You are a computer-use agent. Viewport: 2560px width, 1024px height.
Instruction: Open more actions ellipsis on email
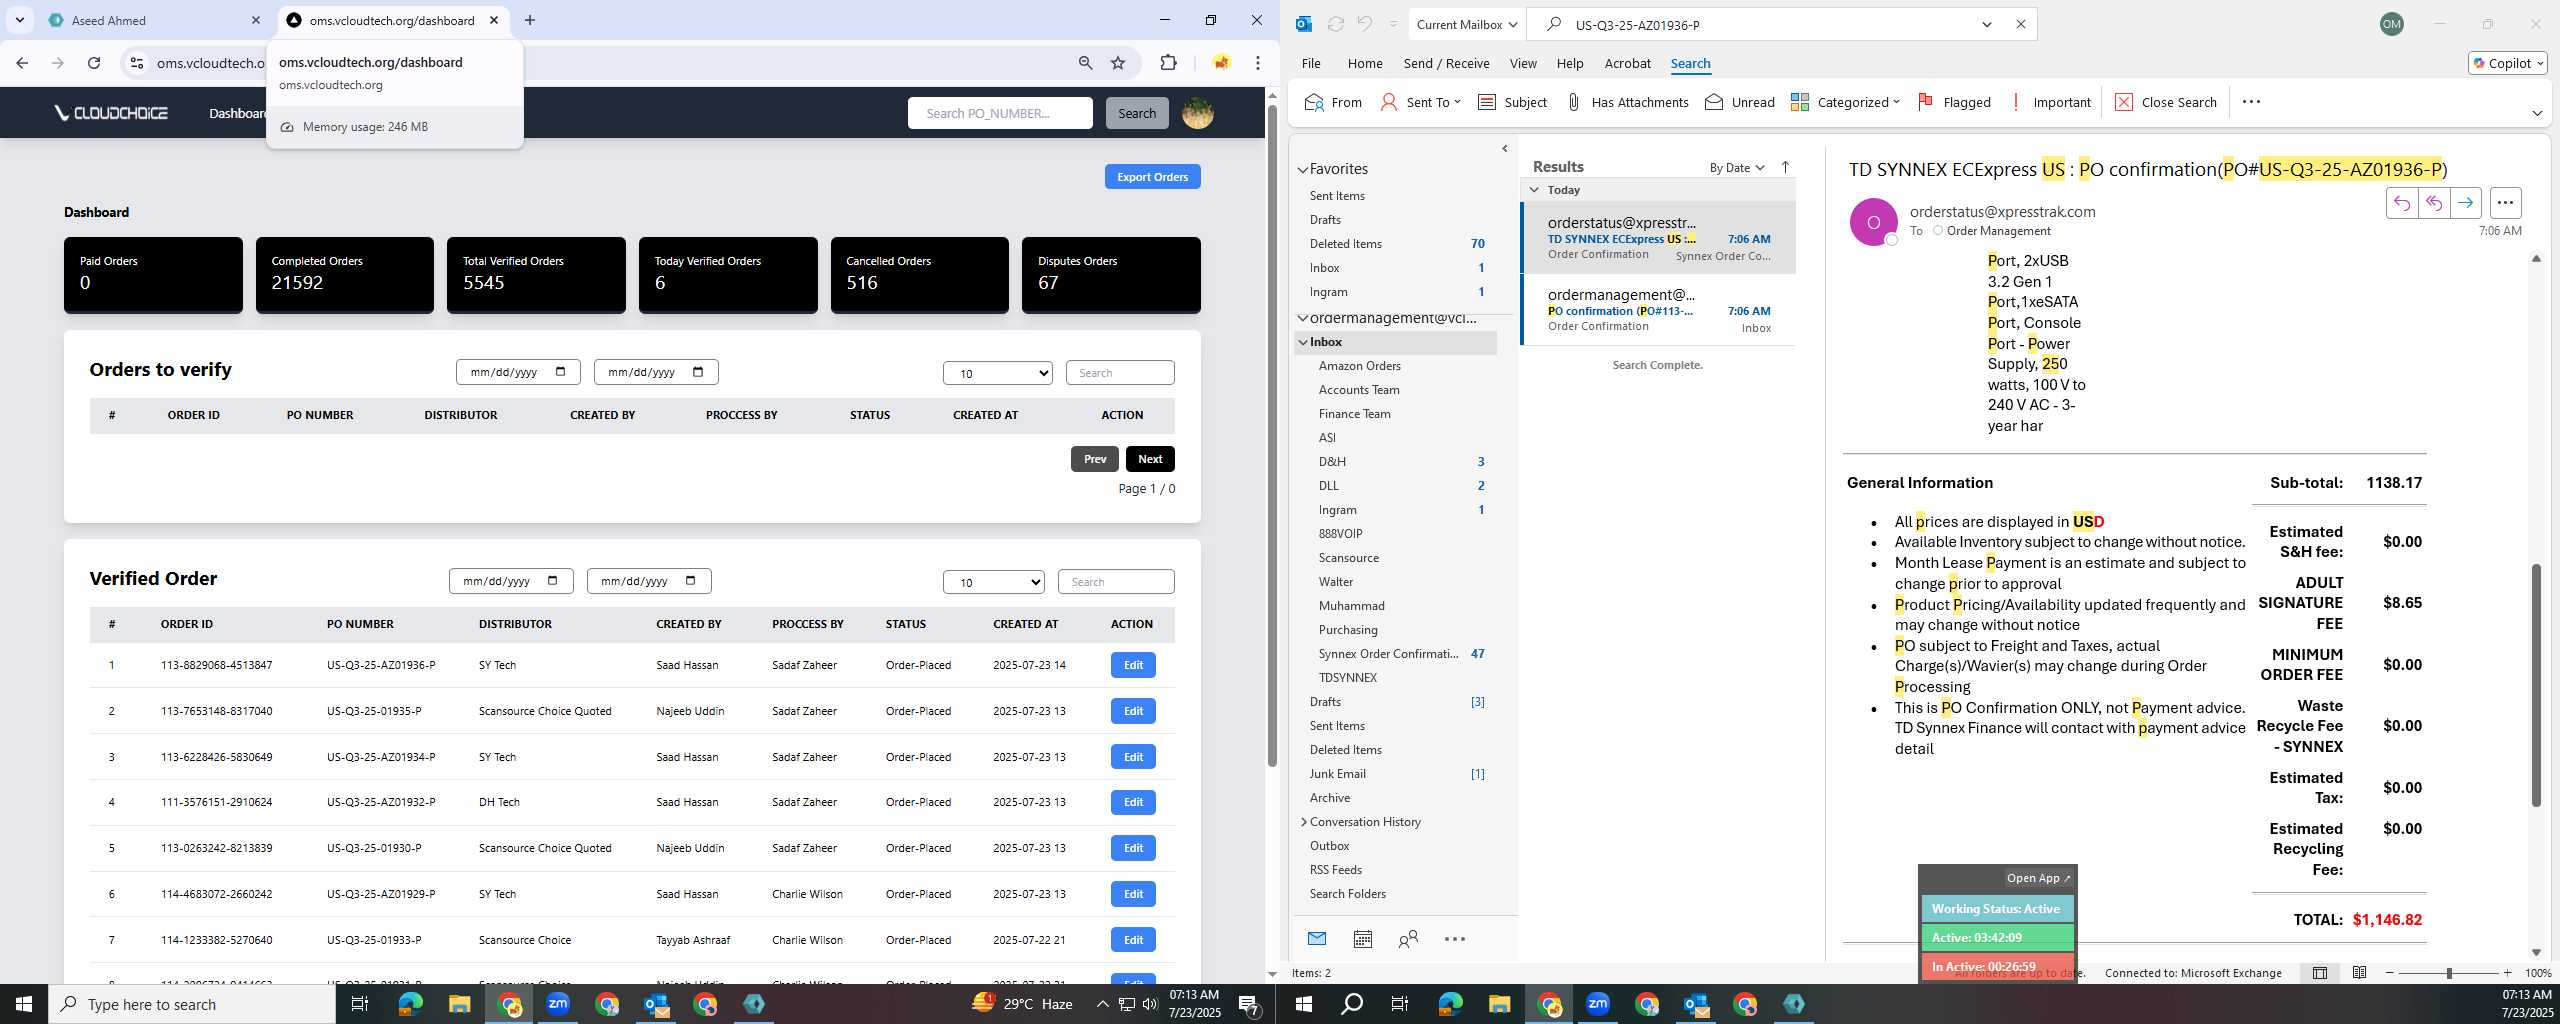[x=2505, y=203]
